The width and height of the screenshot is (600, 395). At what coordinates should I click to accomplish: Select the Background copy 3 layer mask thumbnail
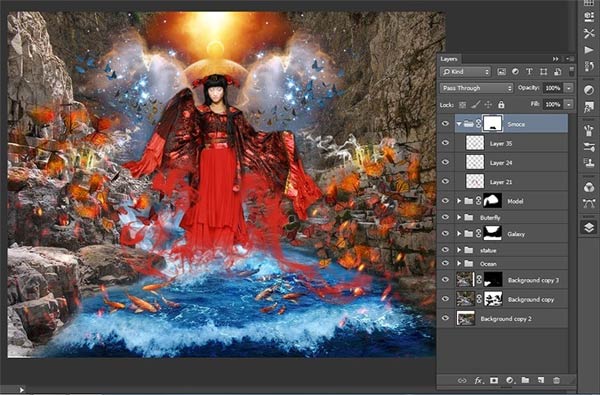[x=493, y=280]
